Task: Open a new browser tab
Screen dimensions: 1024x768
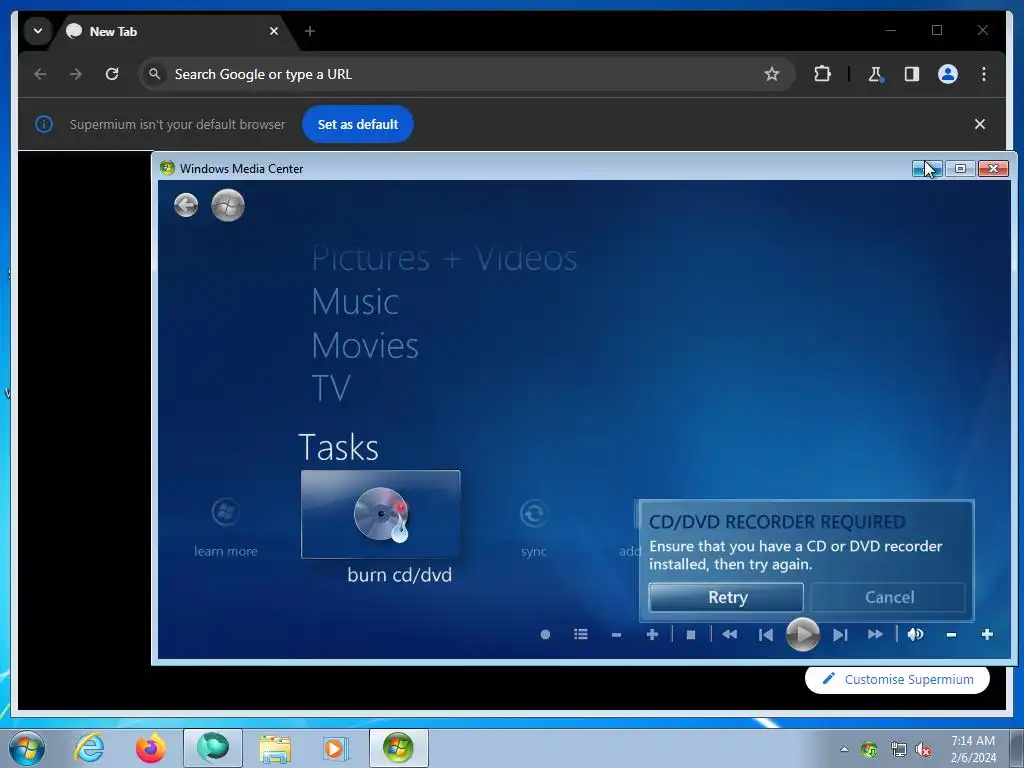Action: [310, 31]
